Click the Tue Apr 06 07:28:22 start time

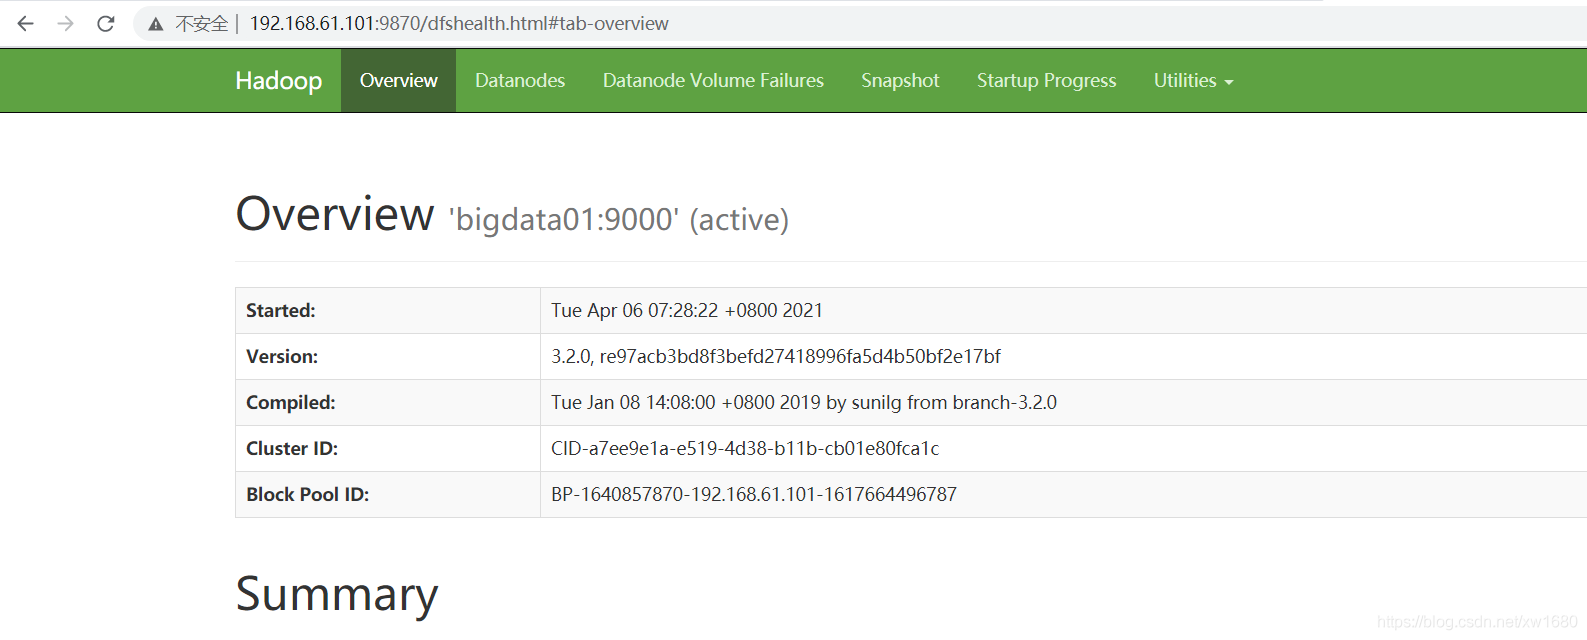click(x=687, y=310)
